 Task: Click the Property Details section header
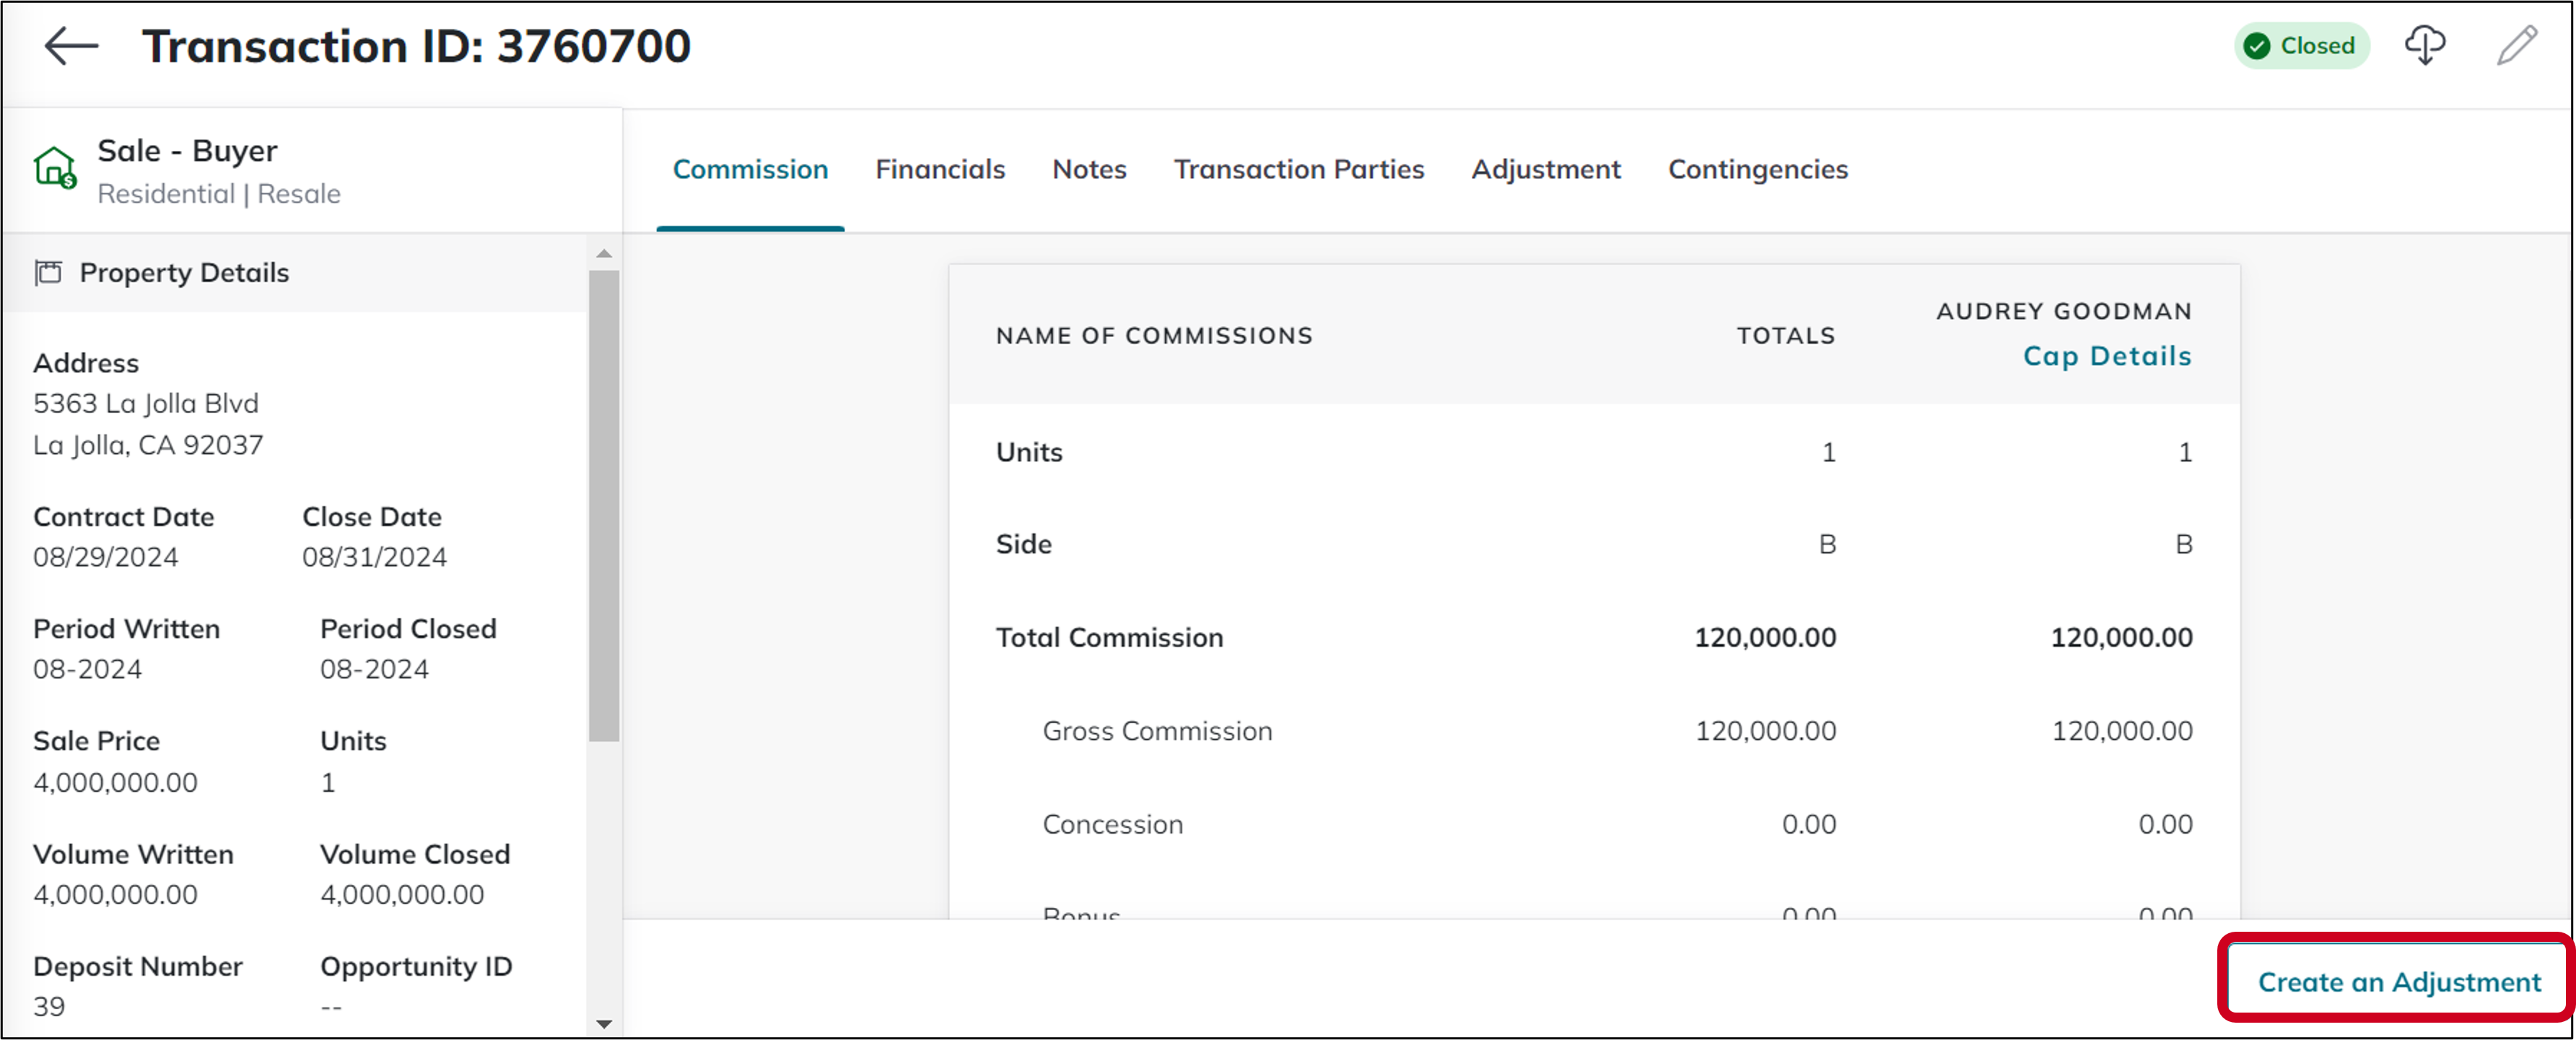coord(185,272)
